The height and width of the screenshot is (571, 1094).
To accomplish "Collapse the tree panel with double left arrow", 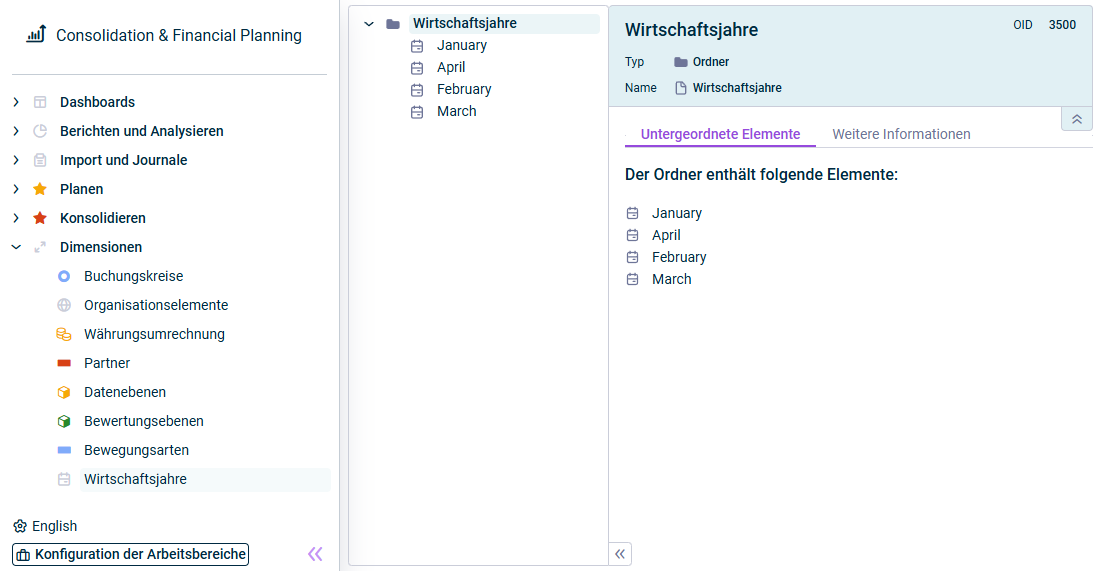I will click(x=620, y=554).
